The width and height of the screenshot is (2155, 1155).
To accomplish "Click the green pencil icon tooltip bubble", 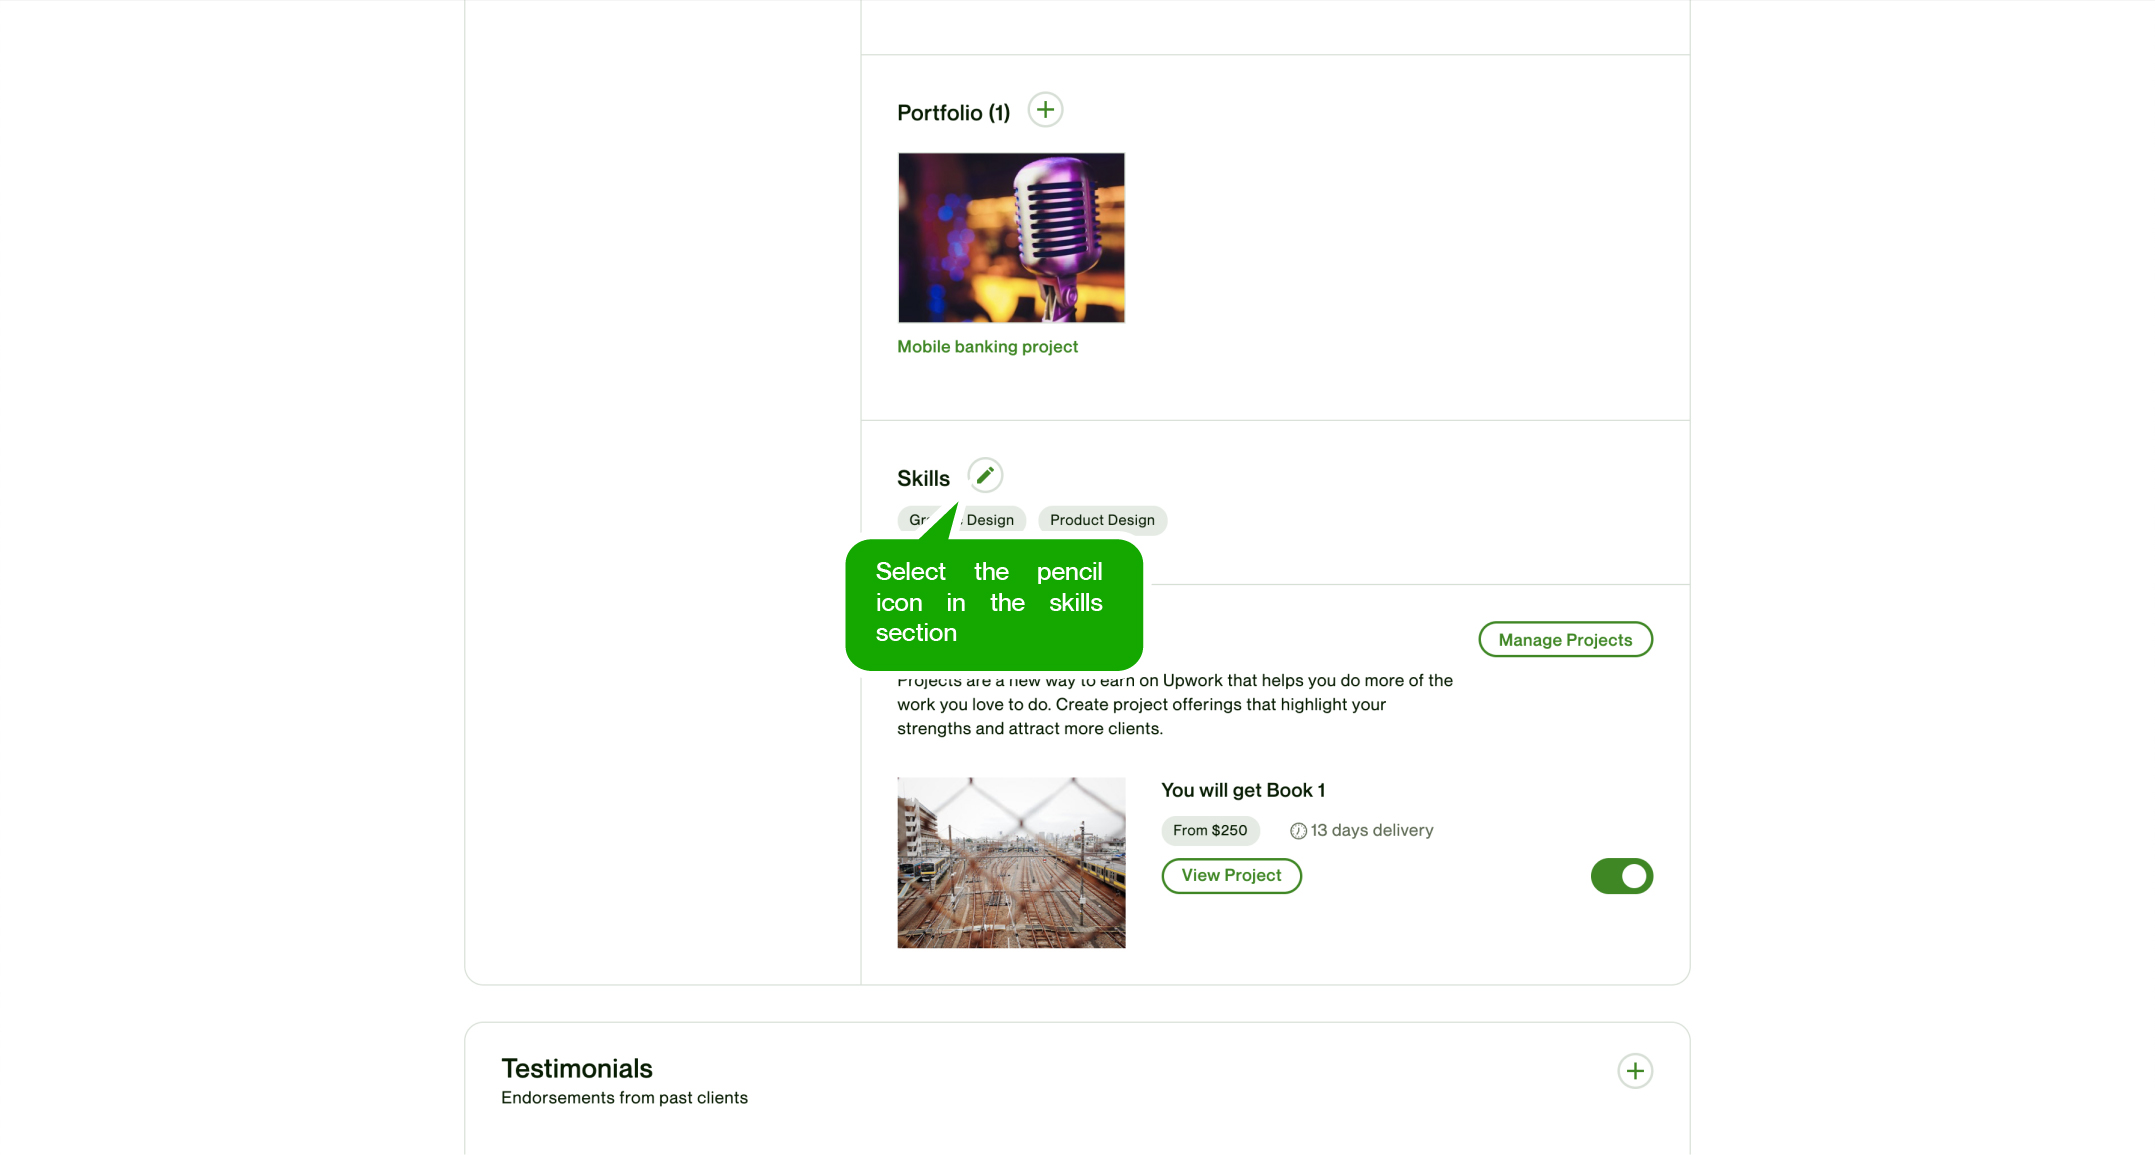I will click(x=993, y=603).
